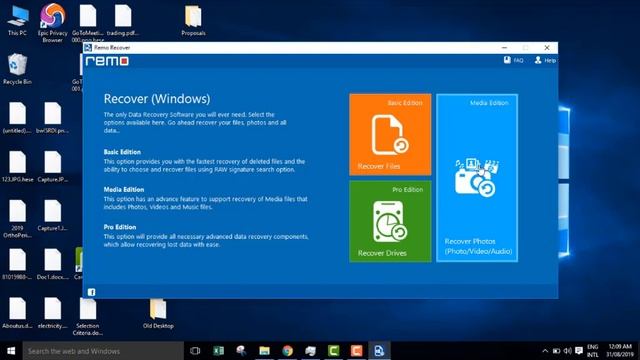Select the electricity file on the desktop
The height and width of the screenshot is (360, 640).
[53, 313]
